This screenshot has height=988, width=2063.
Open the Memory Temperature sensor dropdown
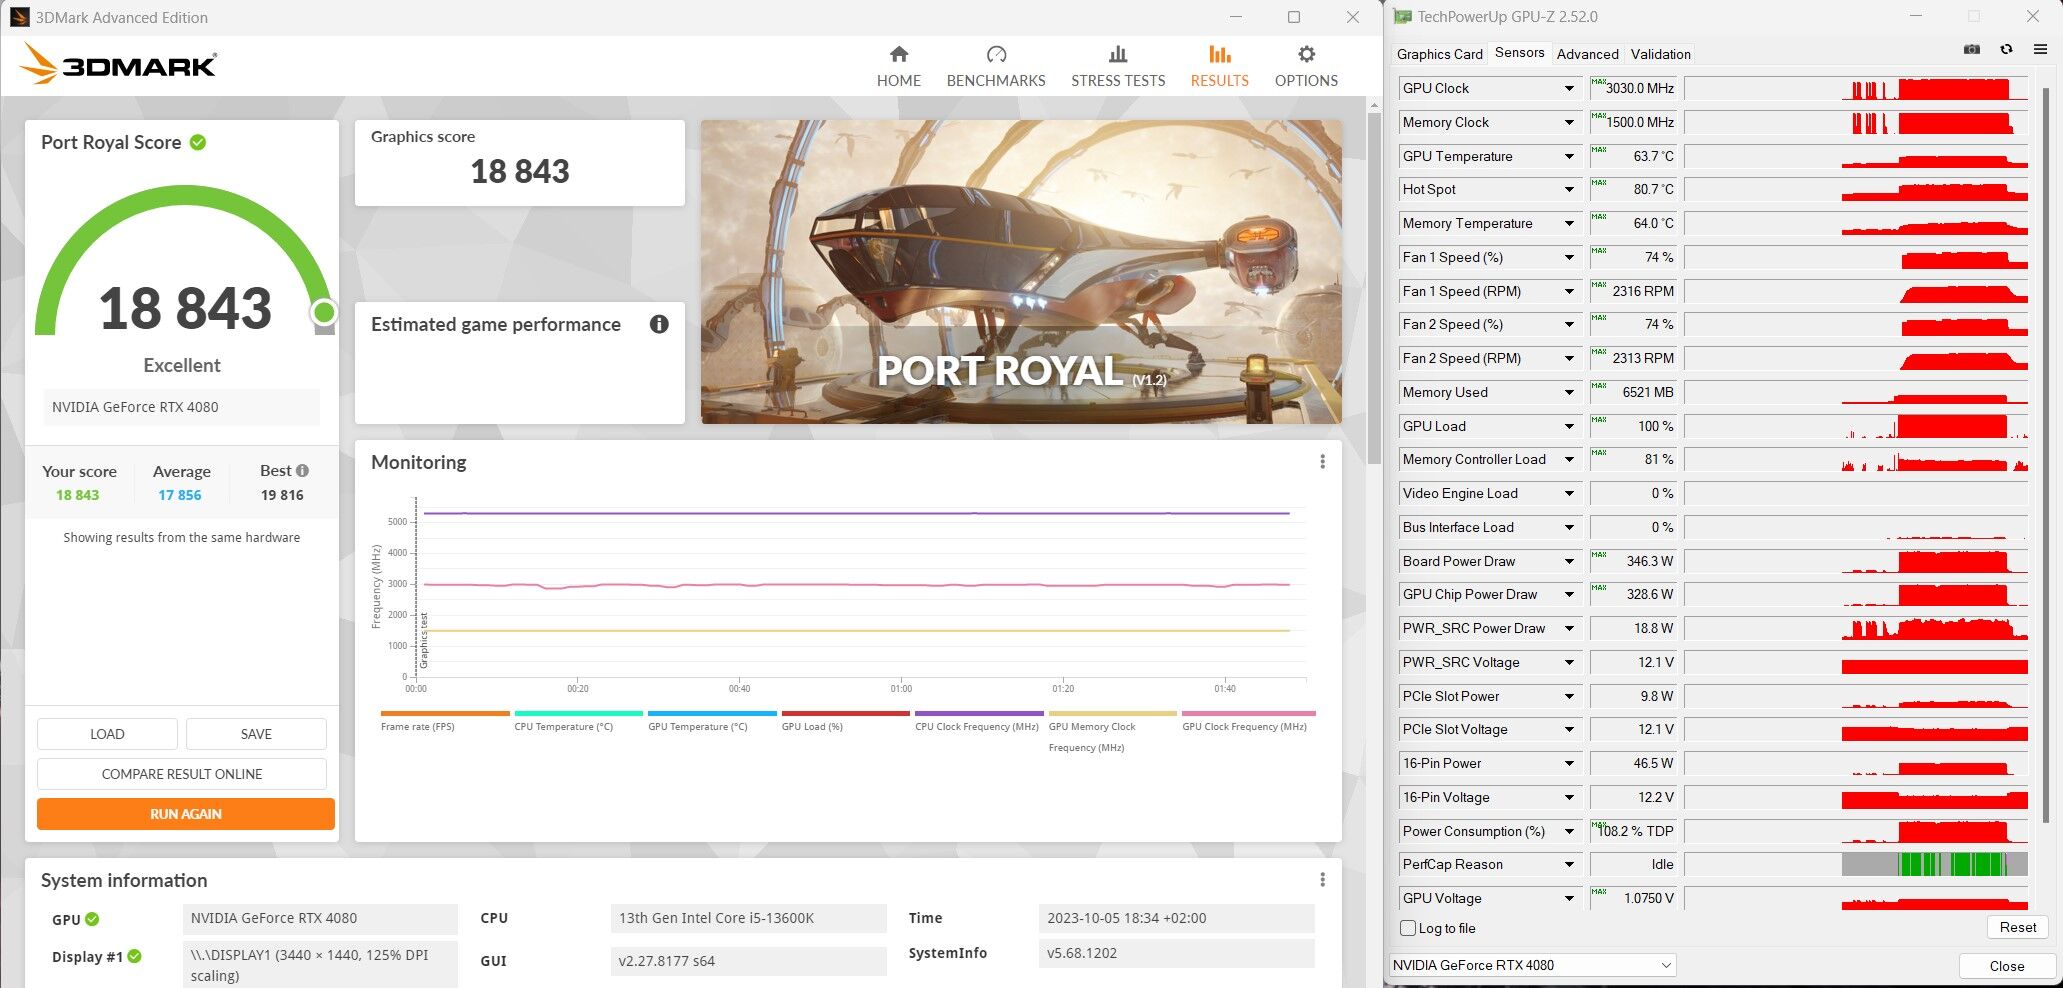[1569, 224]
